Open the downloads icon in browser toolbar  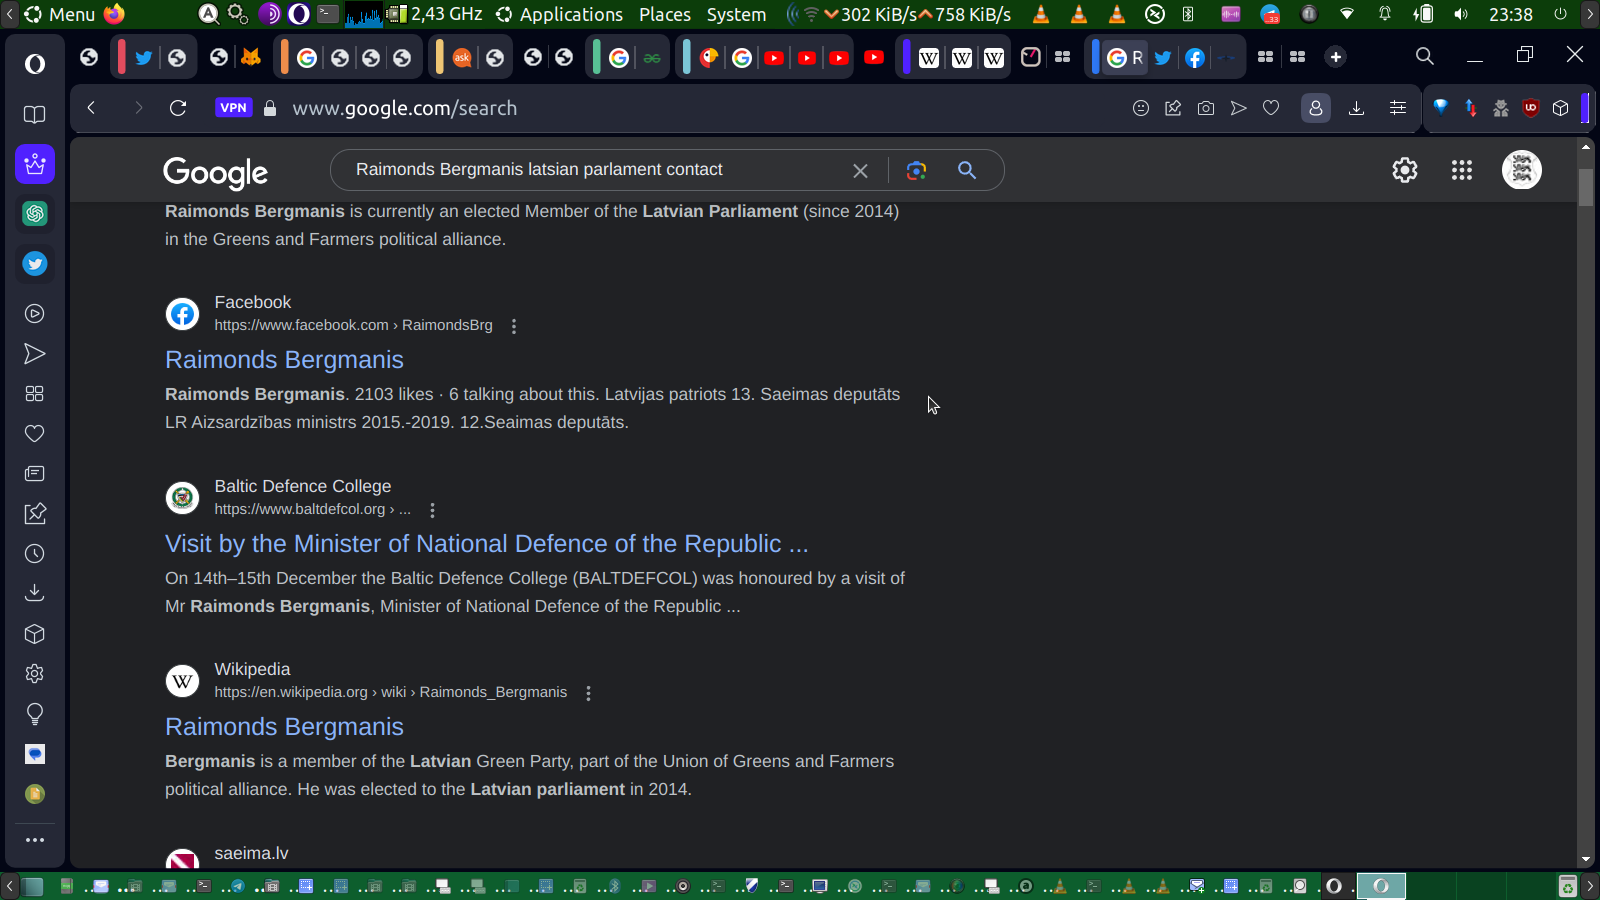tap(1356, 108)
